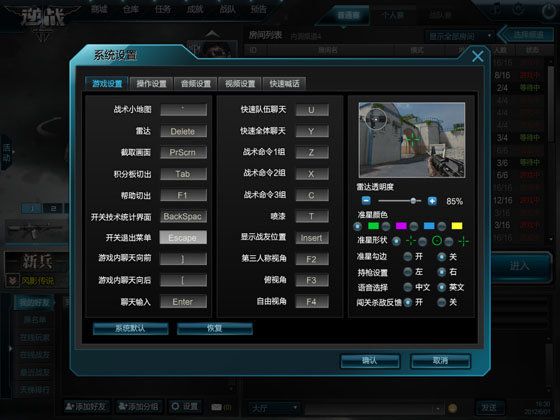Choose the open-cross crosshair shape icon

411,241
